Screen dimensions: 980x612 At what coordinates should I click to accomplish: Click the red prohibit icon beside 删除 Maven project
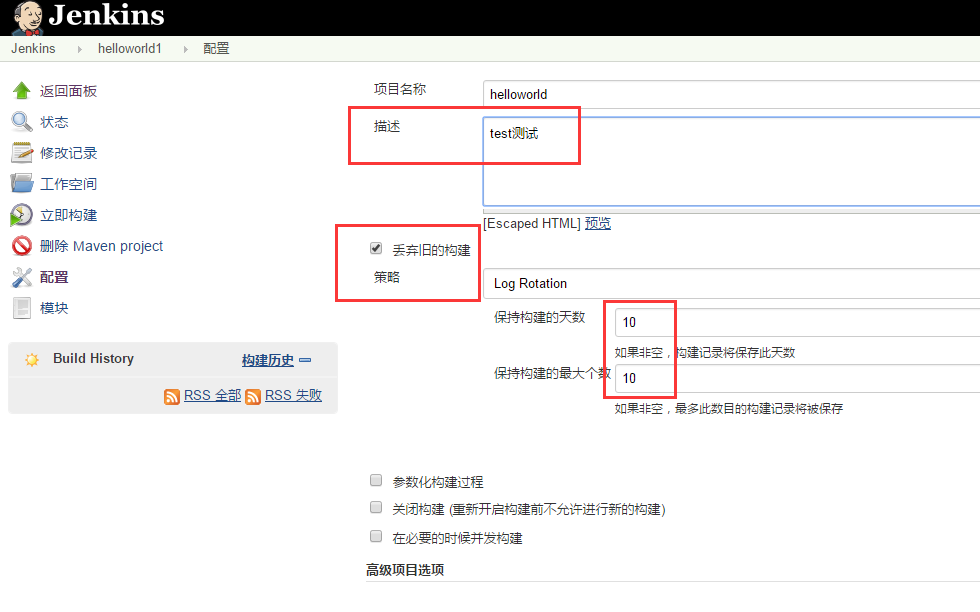pyautogui.click(x=21, y=246)
